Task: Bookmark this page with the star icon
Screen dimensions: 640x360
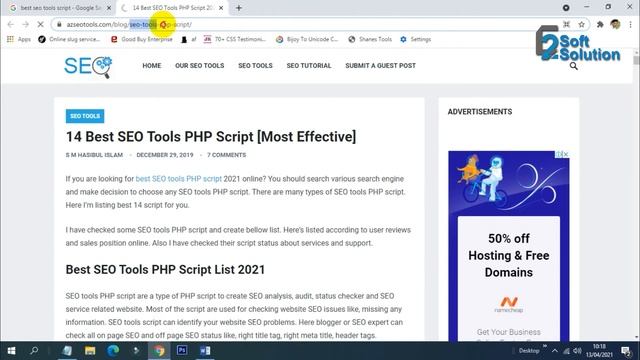Action: (581, 24)
